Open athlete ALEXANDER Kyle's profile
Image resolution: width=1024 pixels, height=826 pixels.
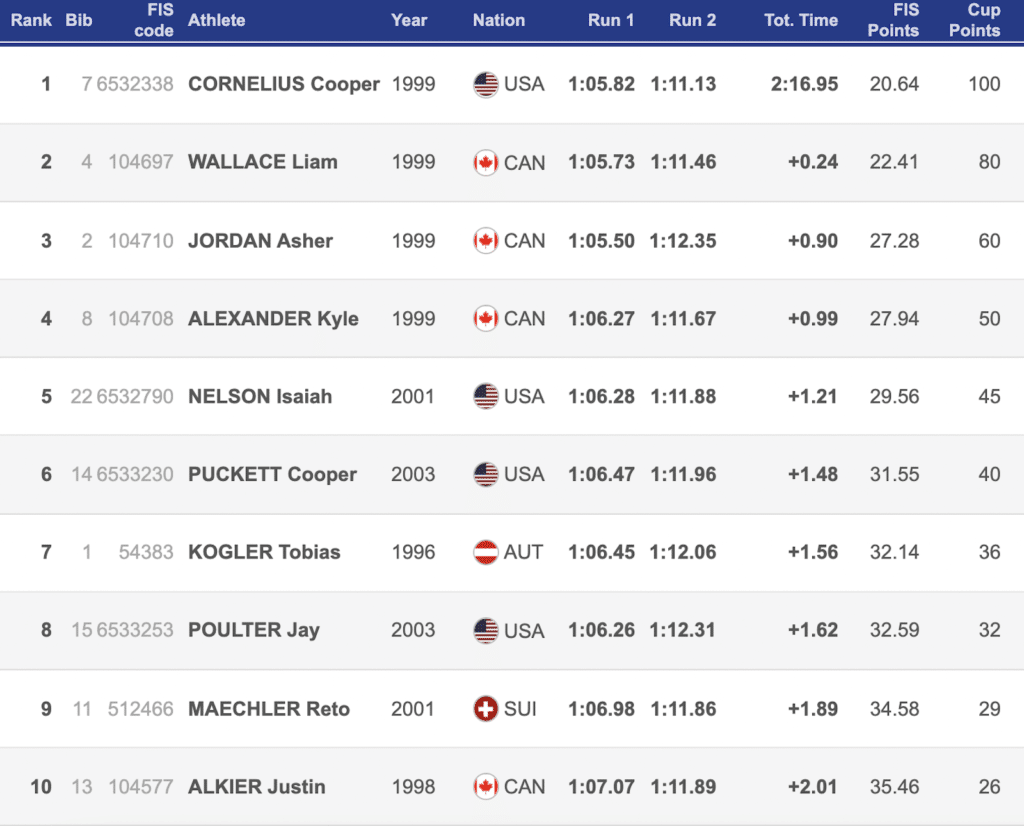(x=273, y=319)
